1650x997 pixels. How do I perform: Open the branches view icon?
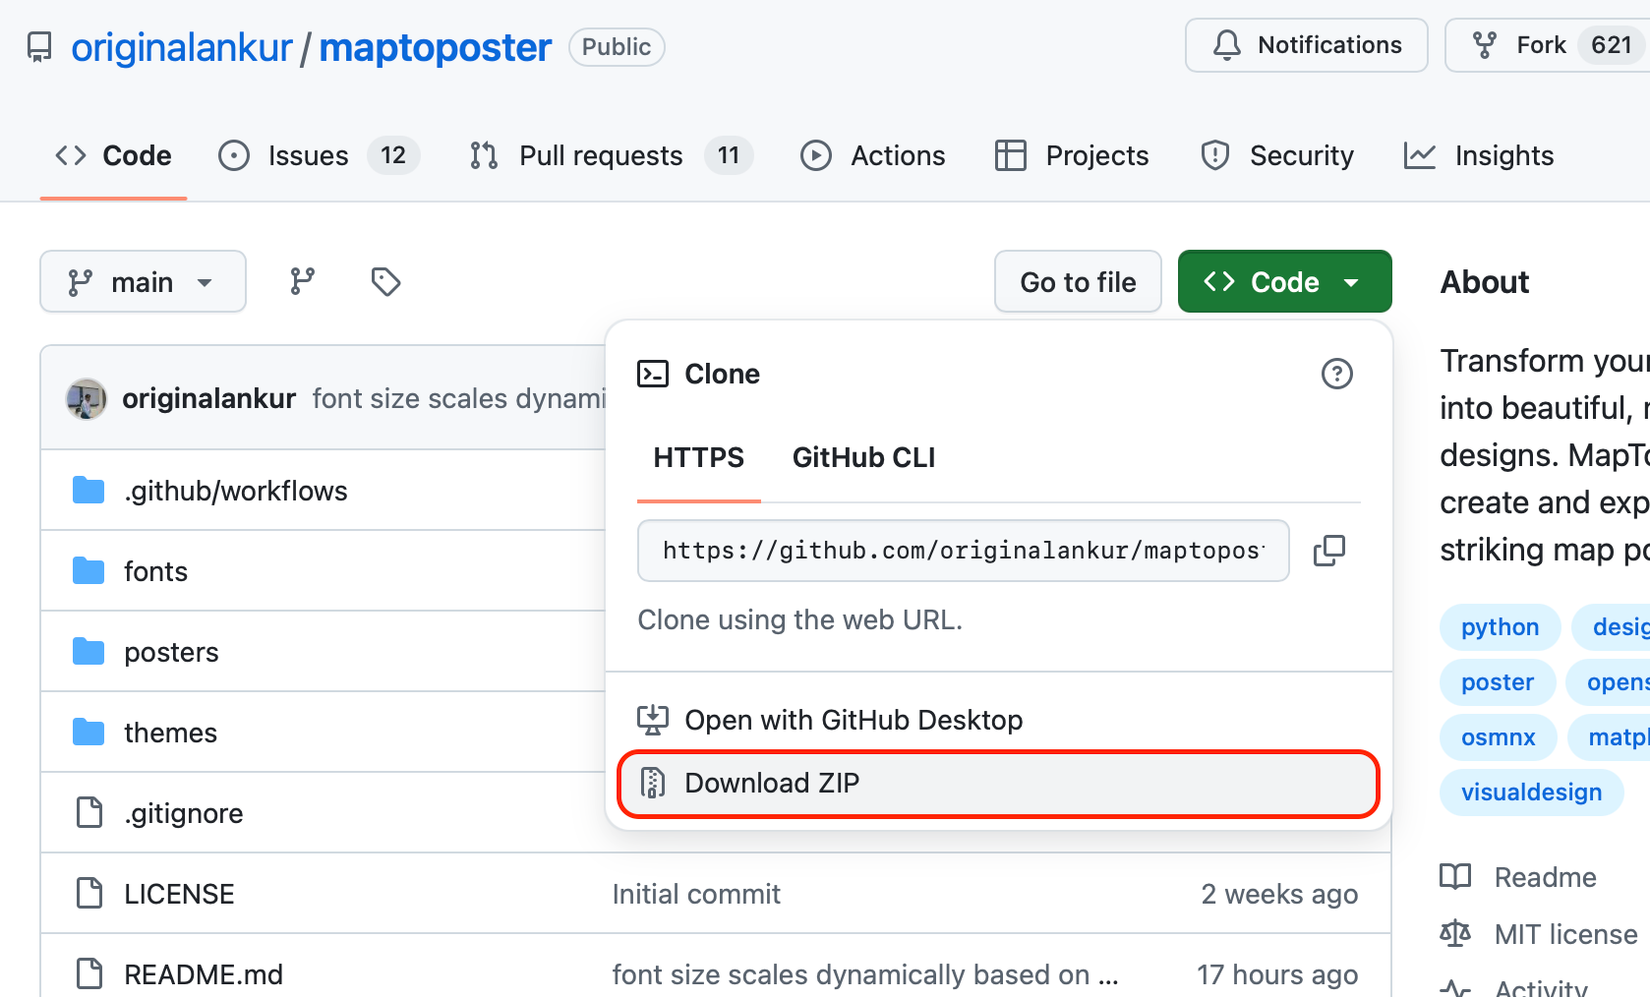[x=302, y=282]
